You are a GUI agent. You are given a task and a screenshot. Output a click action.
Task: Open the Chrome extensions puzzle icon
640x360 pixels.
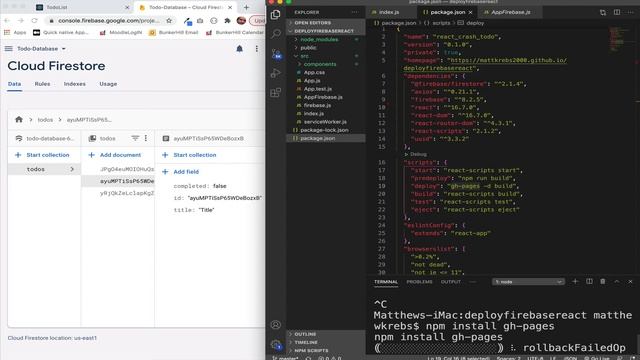click(x=227, y=20)
